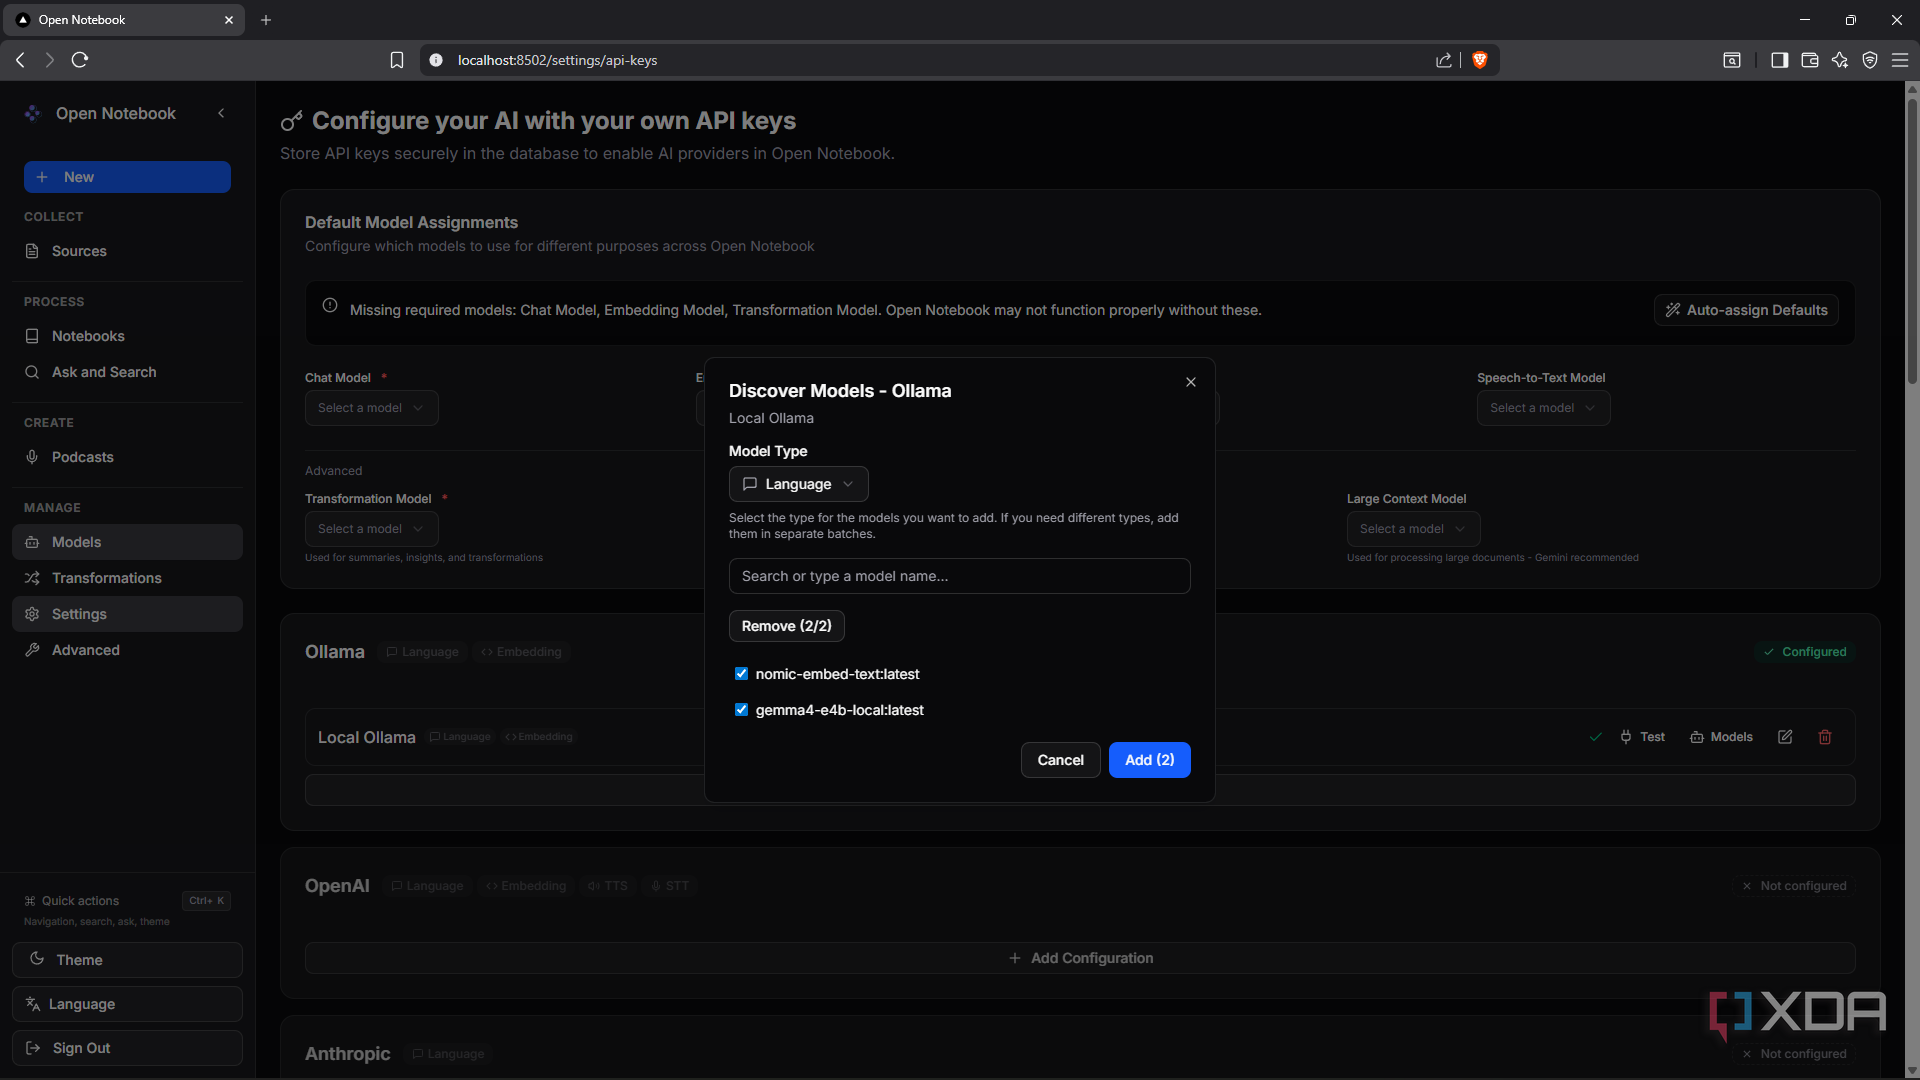Delete the Local Ollama configuration
The width and height of the screenshot is (1920, 1080).
(1825, 737)
